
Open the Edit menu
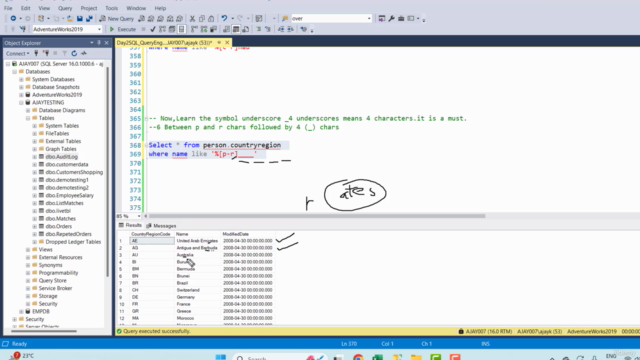[25, 8]
